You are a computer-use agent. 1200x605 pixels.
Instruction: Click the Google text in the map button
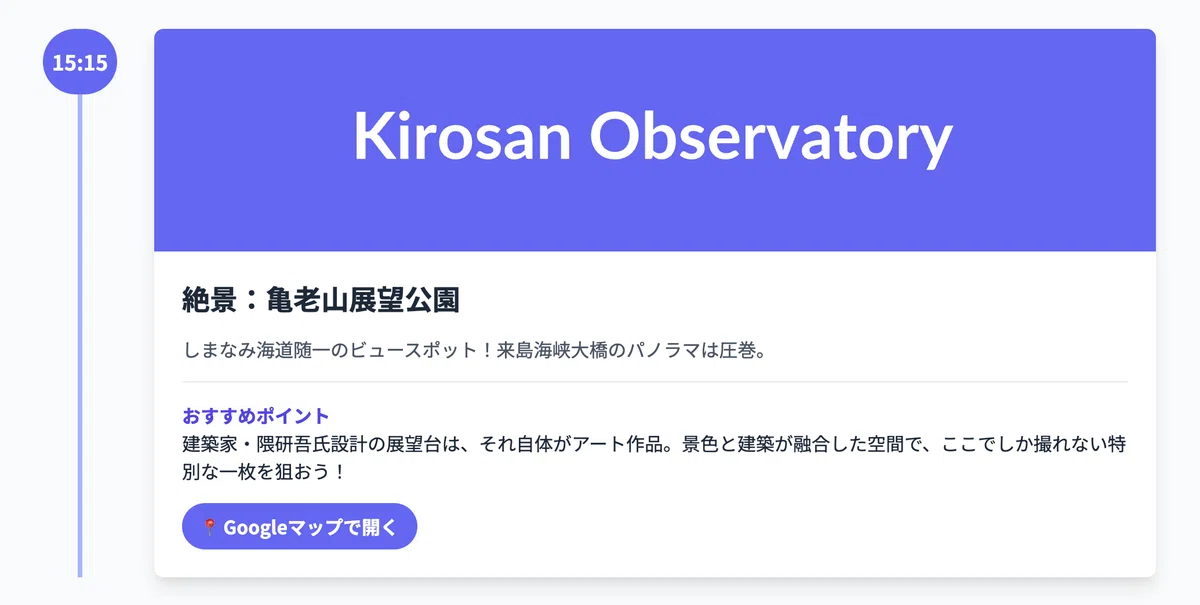[255, 527]
